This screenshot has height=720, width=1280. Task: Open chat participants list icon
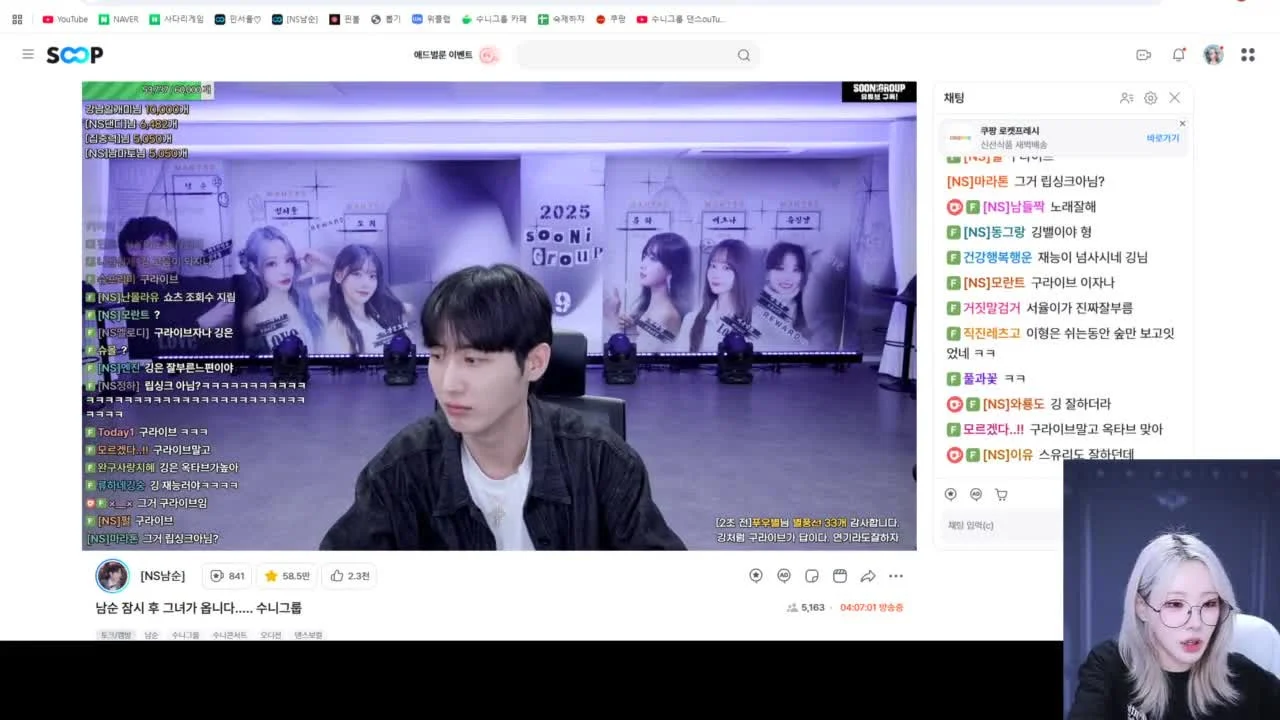click(1127, 98)
